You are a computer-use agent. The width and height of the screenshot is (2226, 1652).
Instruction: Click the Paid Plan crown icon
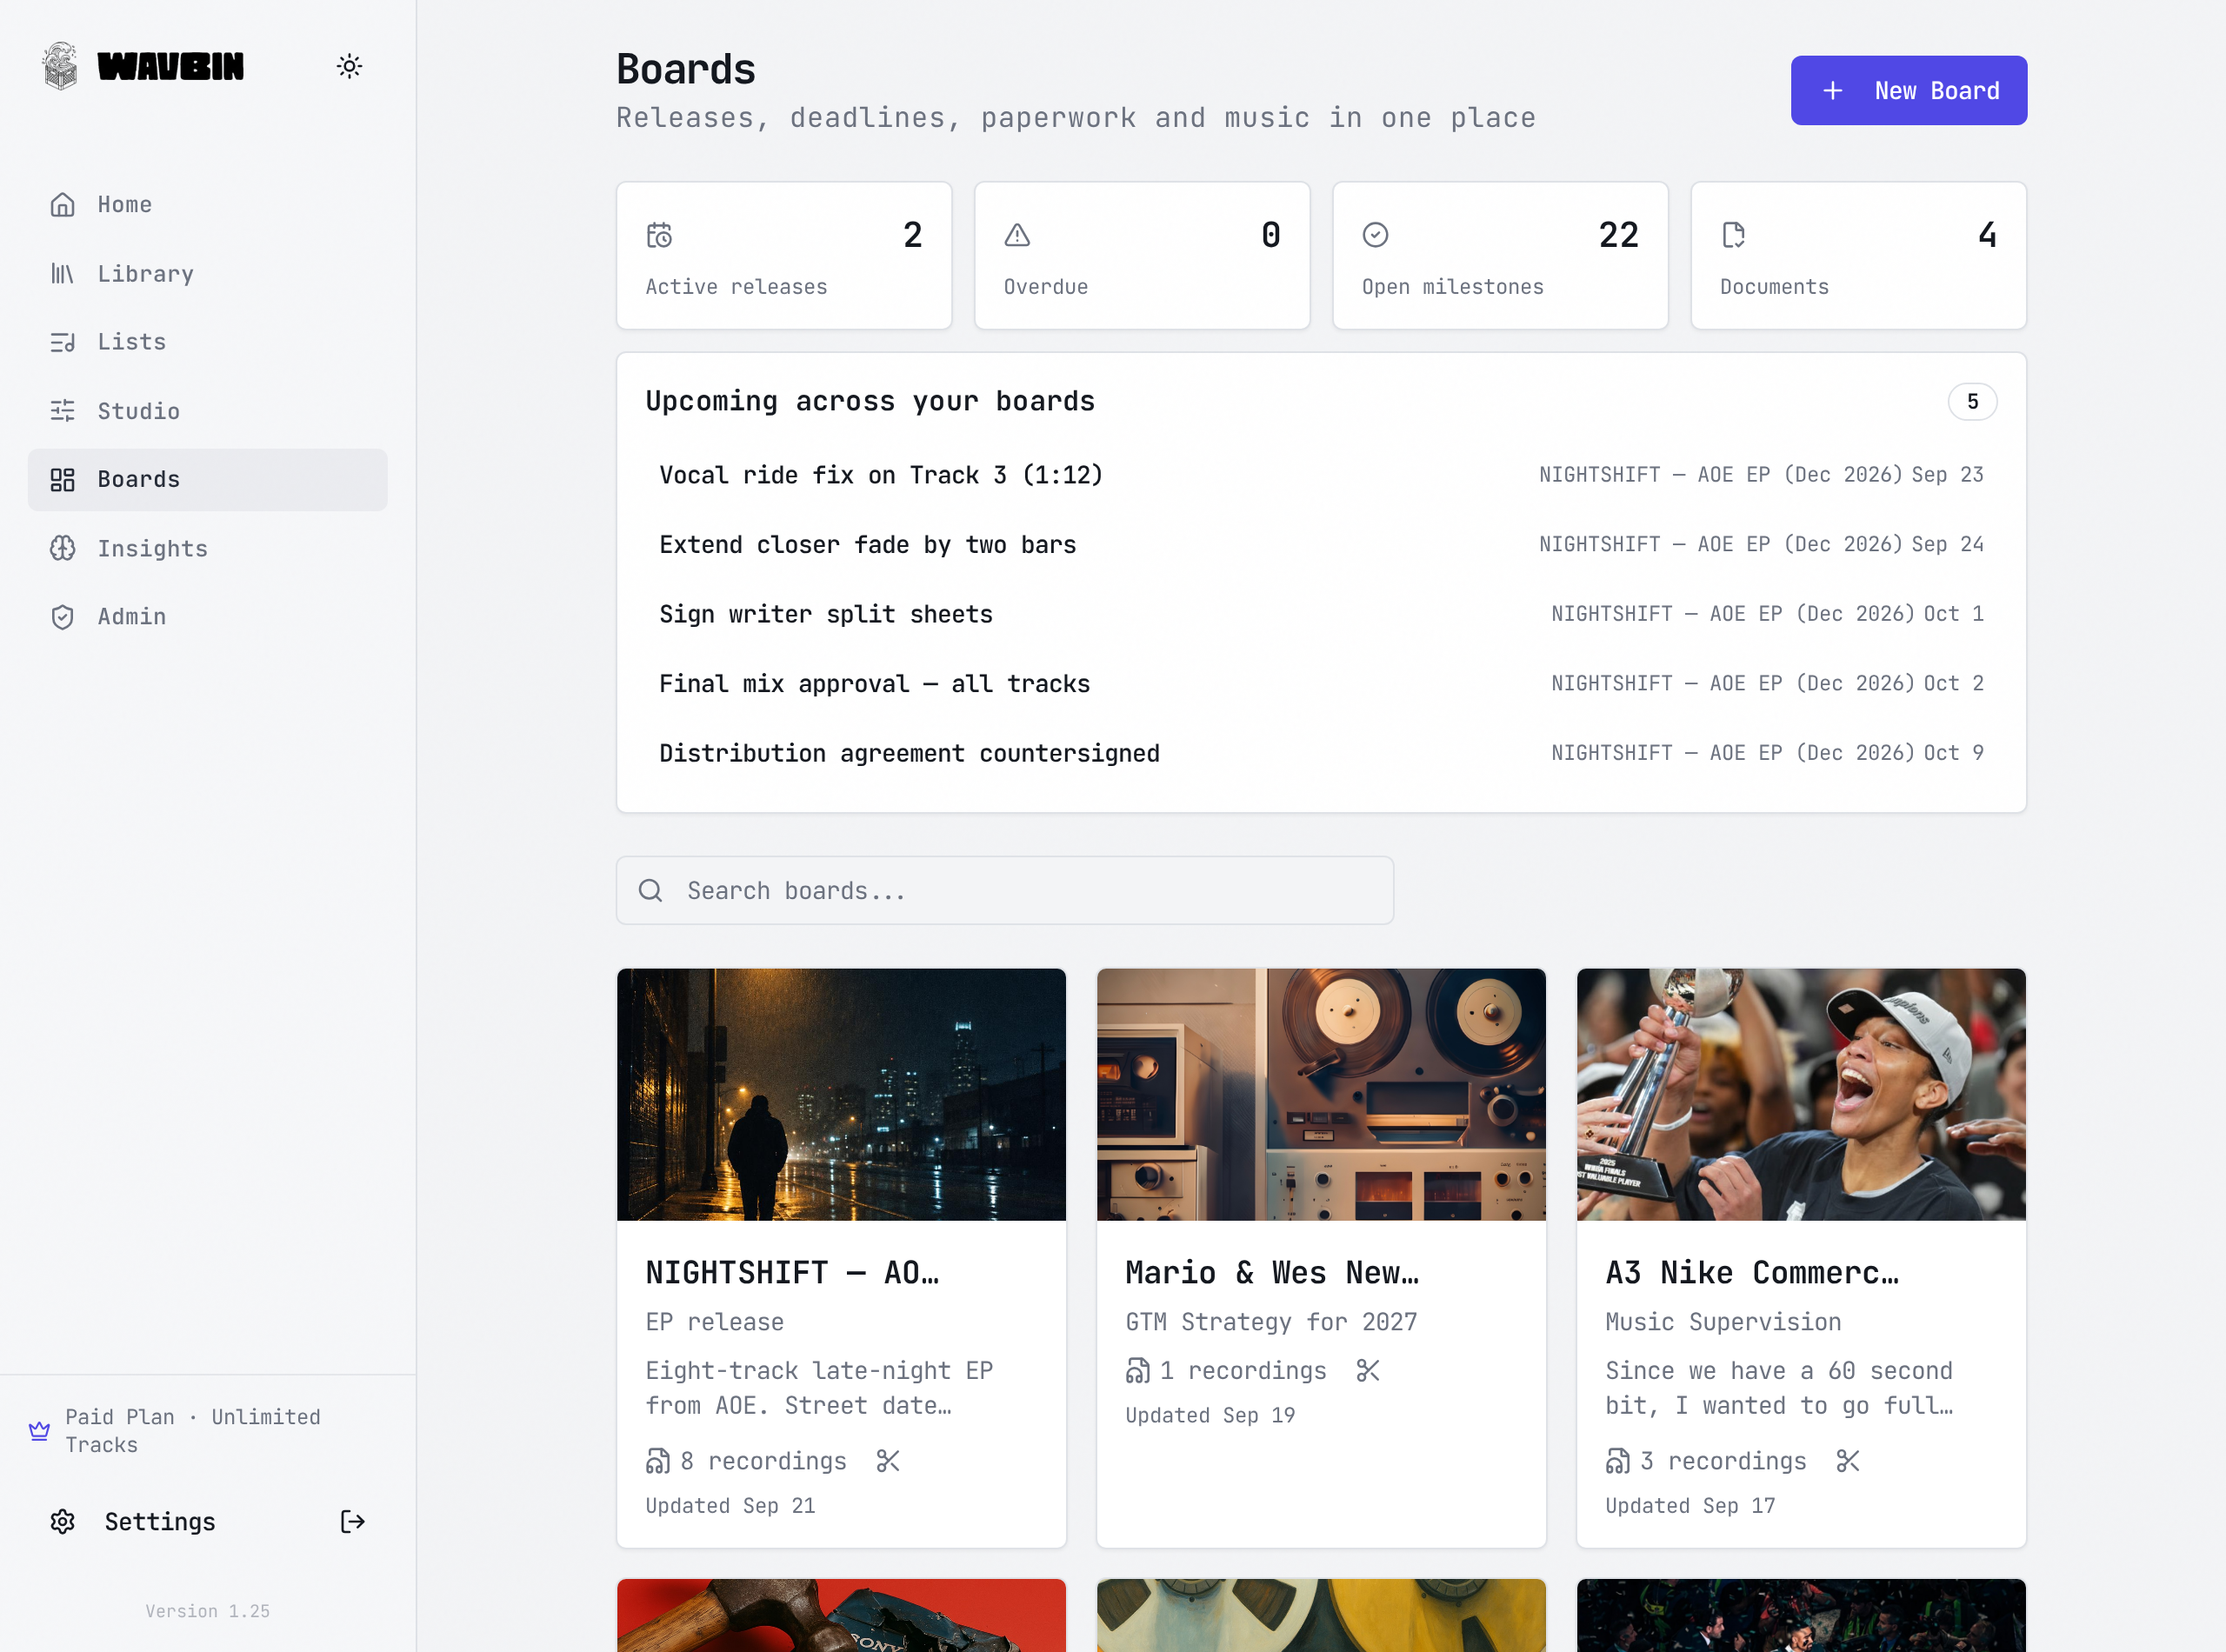39,1431
